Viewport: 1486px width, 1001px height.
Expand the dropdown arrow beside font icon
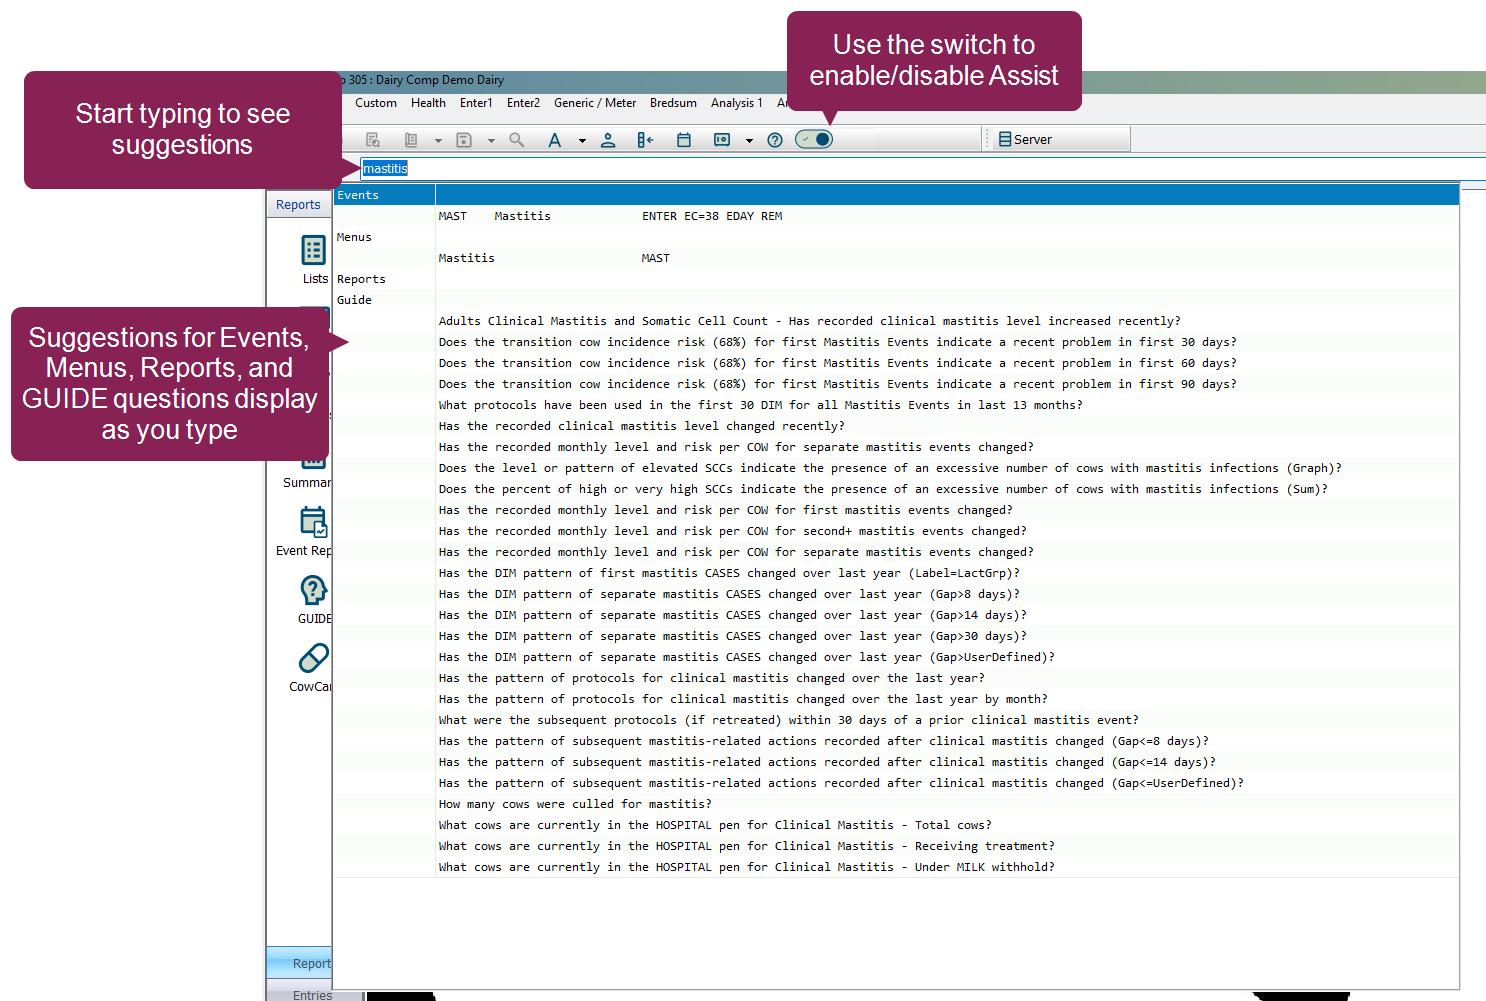coord(582,141)
